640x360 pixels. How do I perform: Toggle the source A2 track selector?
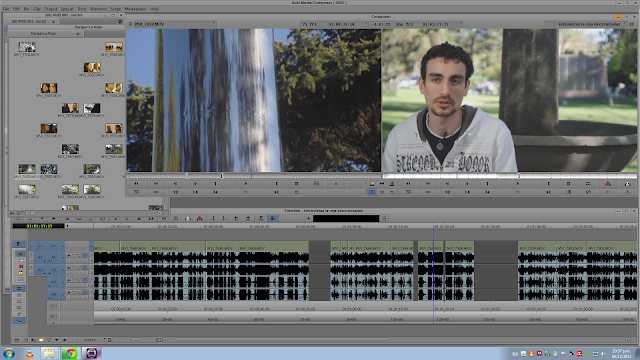click(40, 269)
